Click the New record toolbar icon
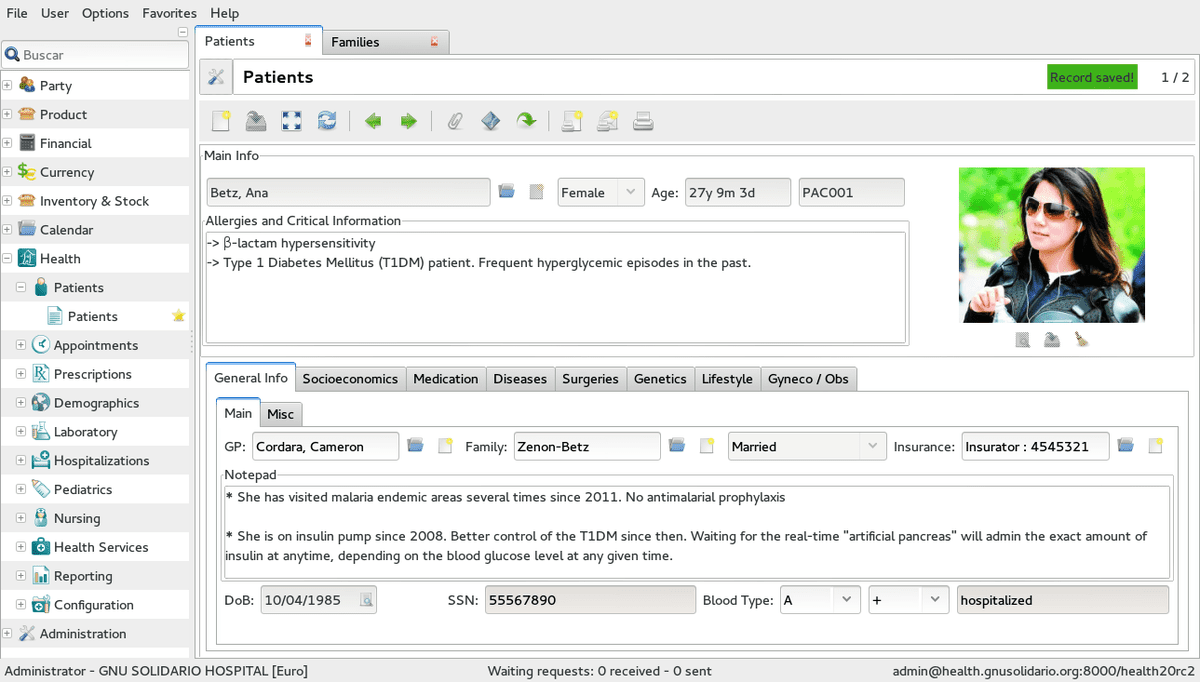This screenshot has width=1200, height=682. pos(222,121)
